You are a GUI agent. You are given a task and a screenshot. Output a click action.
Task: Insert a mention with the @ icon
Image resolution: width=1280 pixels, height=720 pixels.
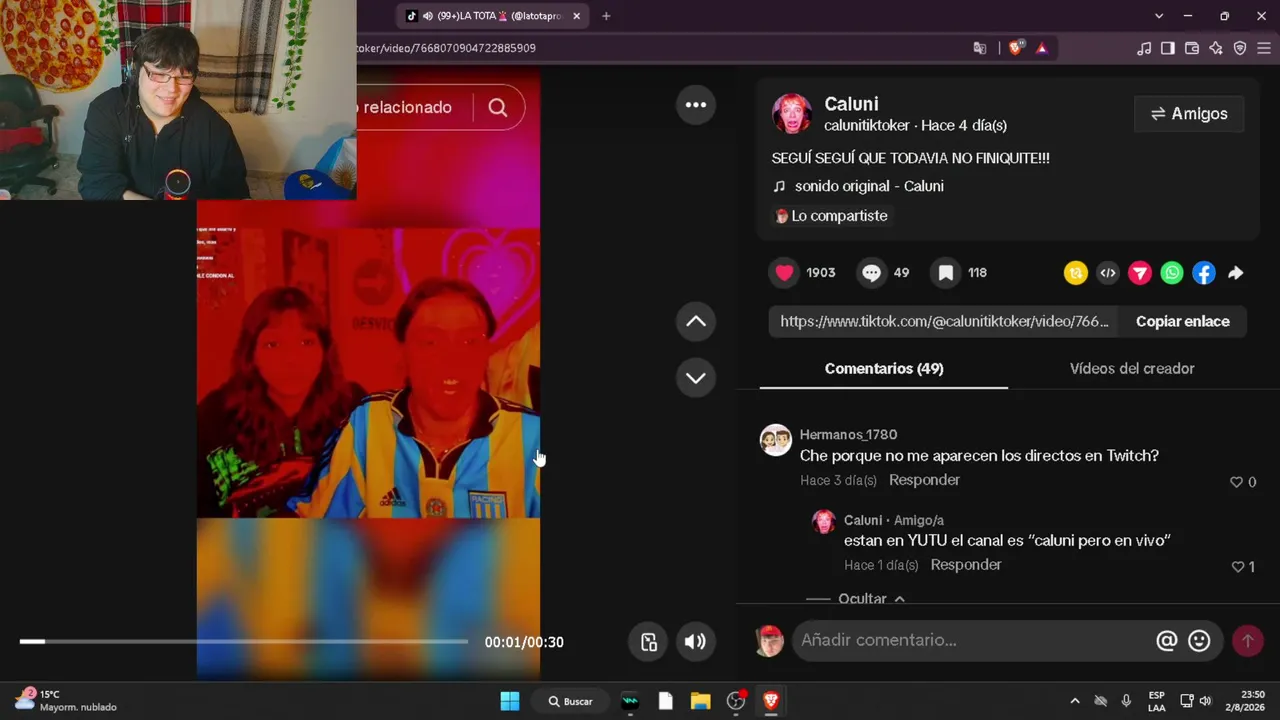tap(1166, 641)
